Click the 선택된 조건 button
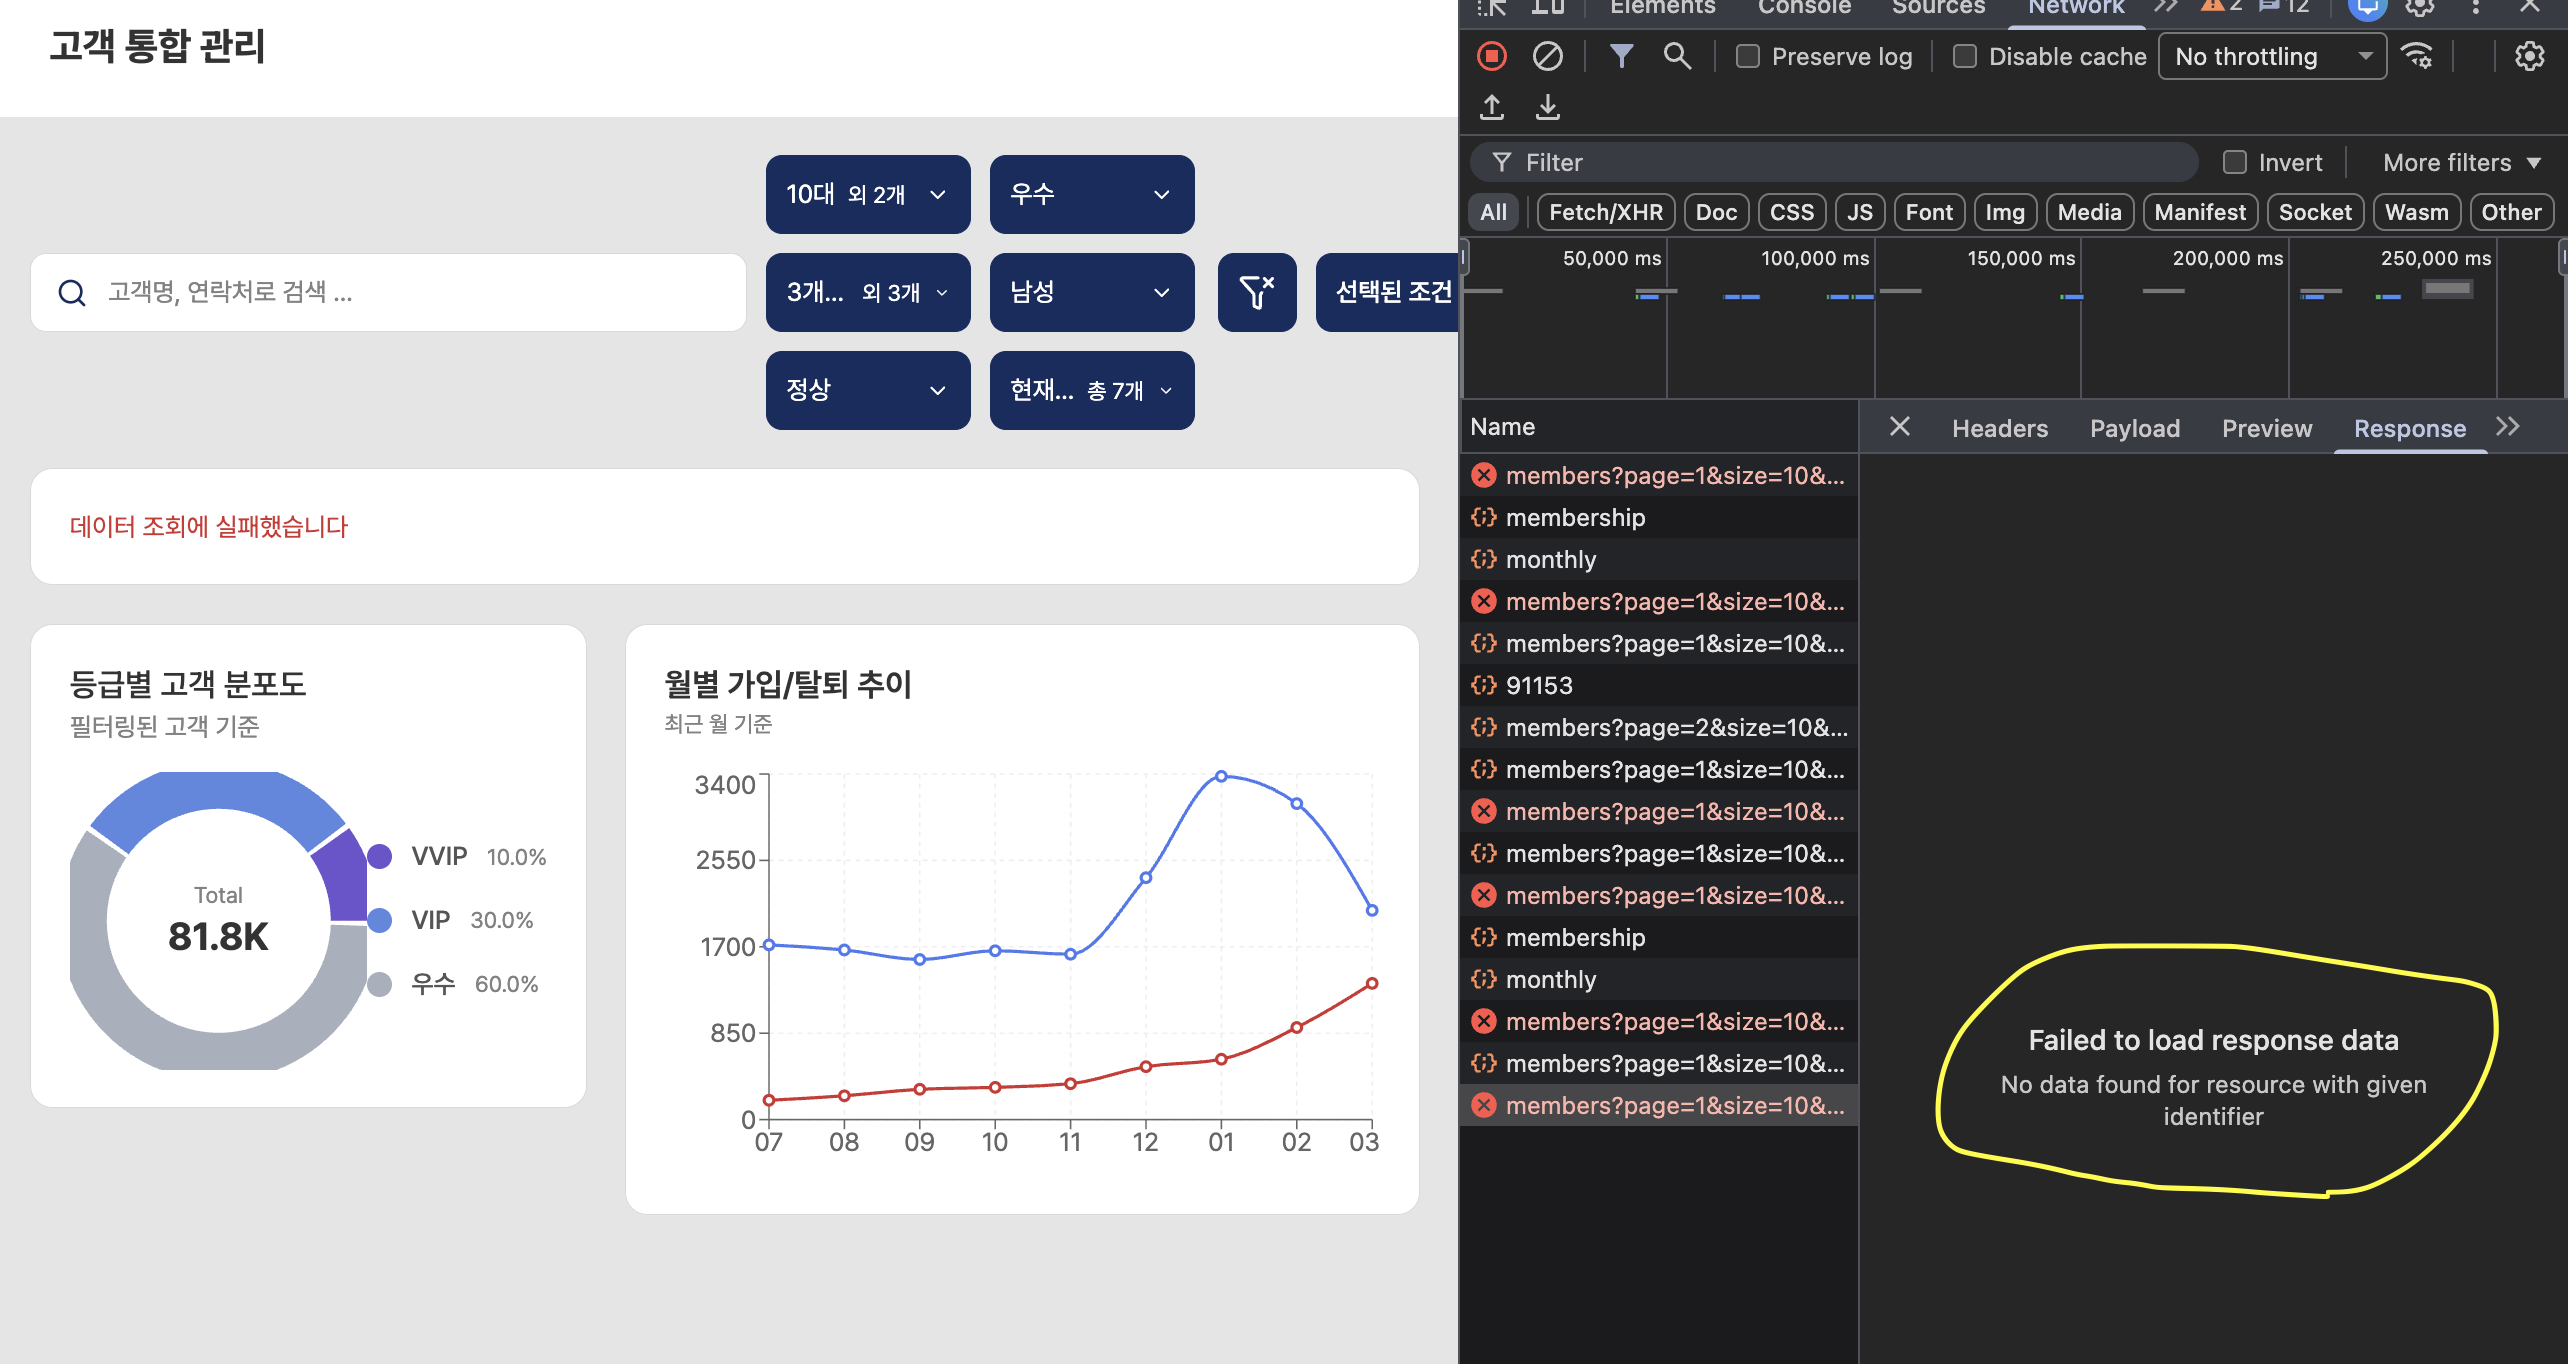This screenshot has height=1364, width=2568. point(1388,292)
